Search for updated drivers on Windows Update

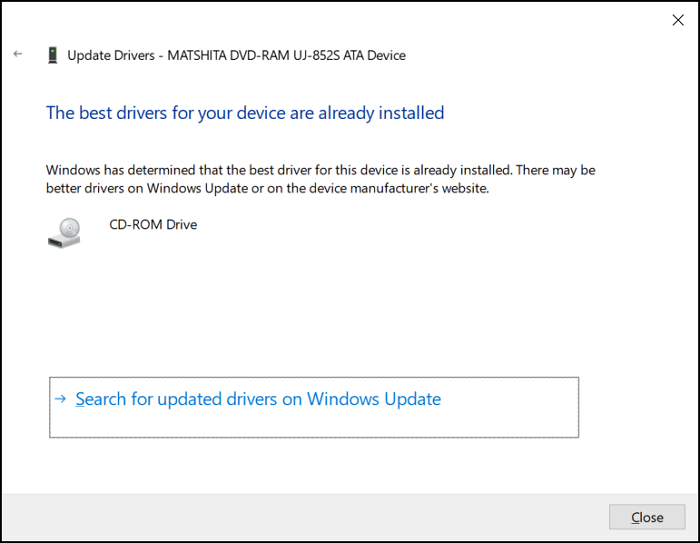[258, 399]
